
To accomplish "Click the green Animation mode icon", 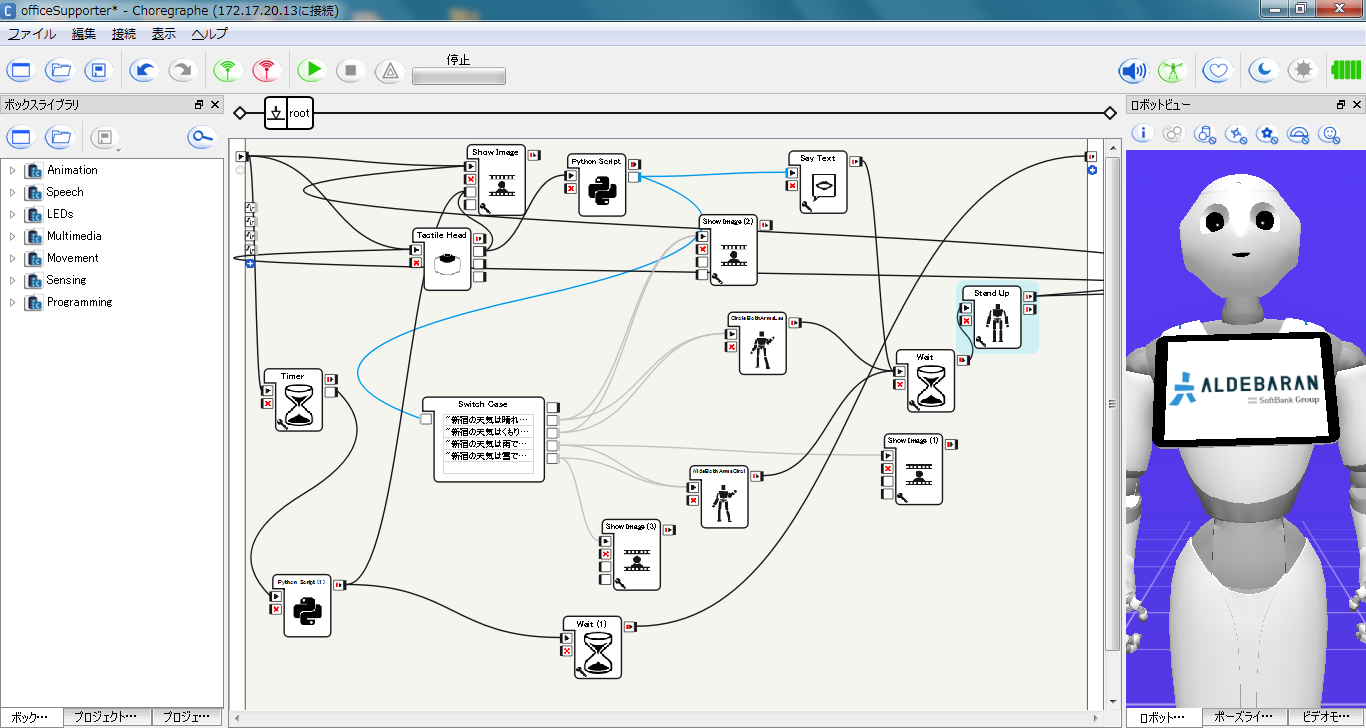I will 1170,71.
